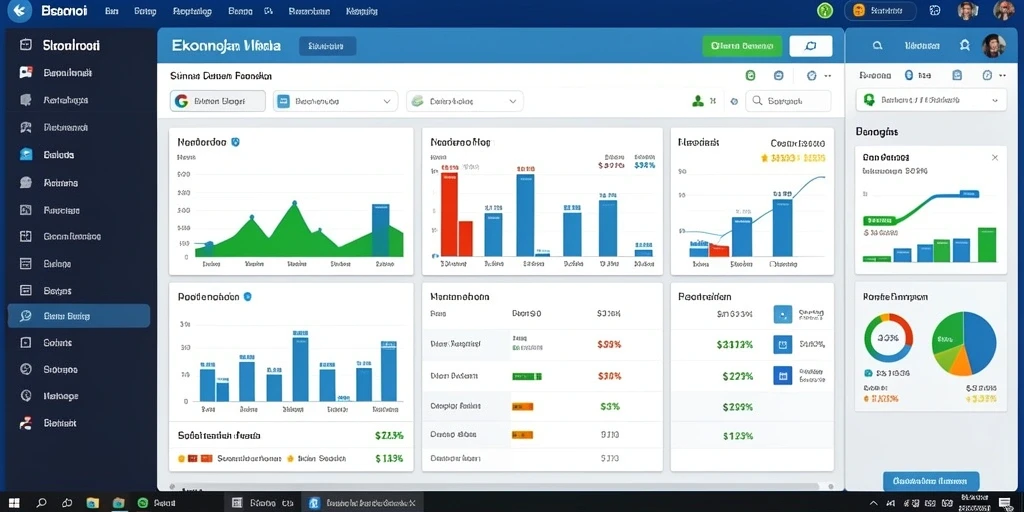Expand the dropdown with blue square icon

click(x=335, y=101)
